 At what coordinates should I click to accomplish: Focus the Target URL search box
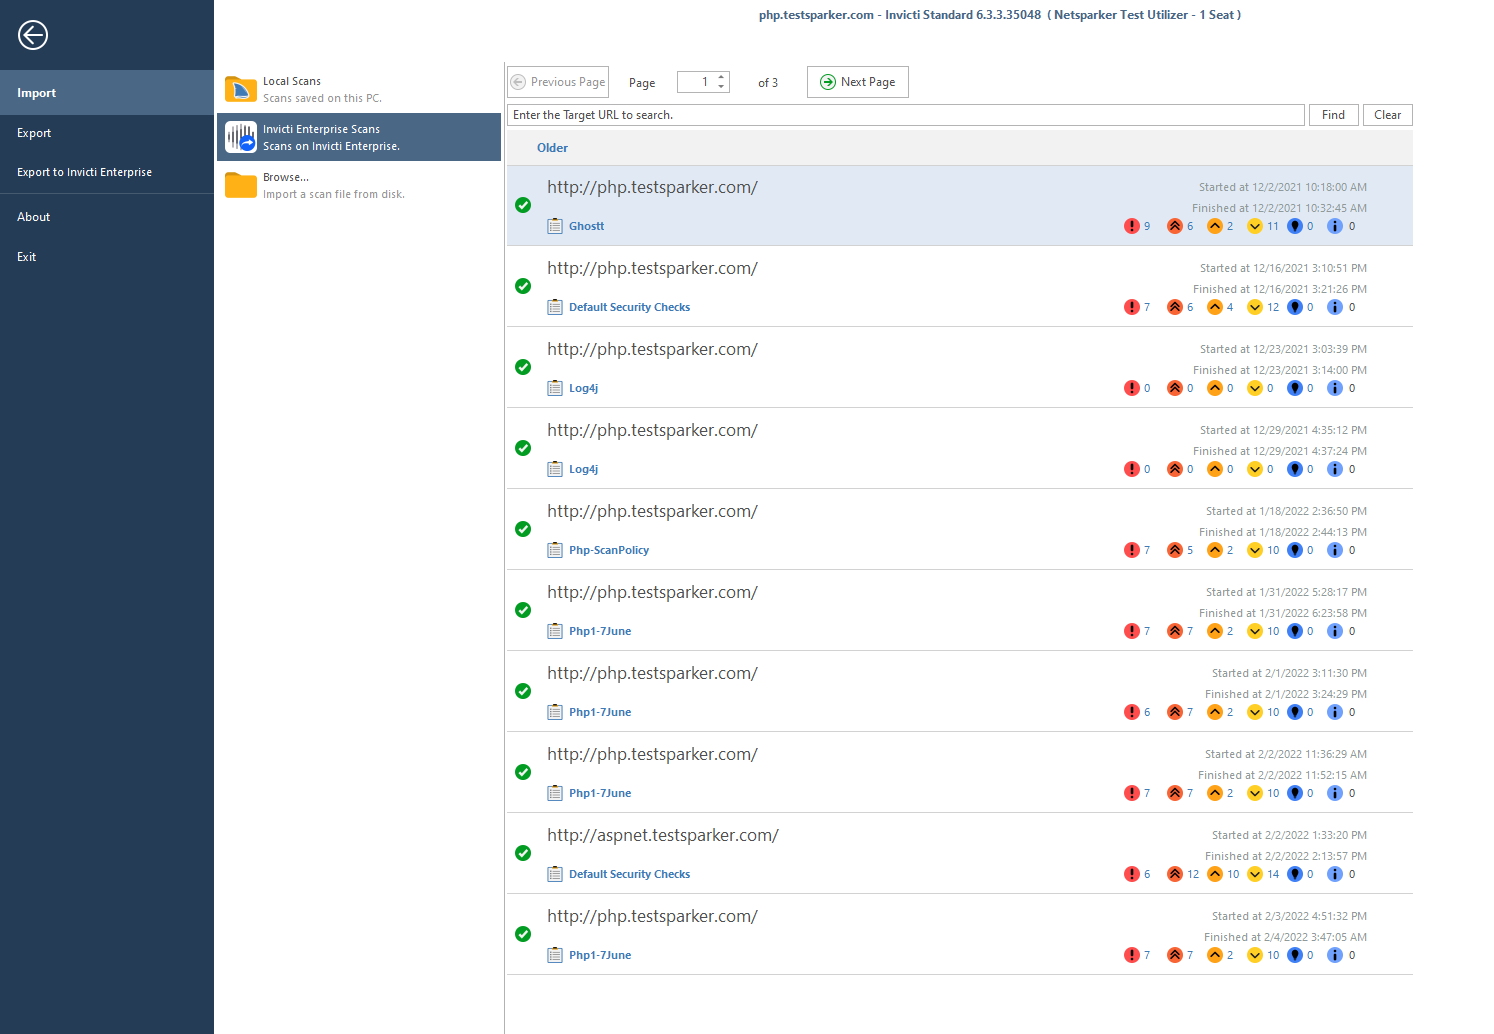click(906, 115)
